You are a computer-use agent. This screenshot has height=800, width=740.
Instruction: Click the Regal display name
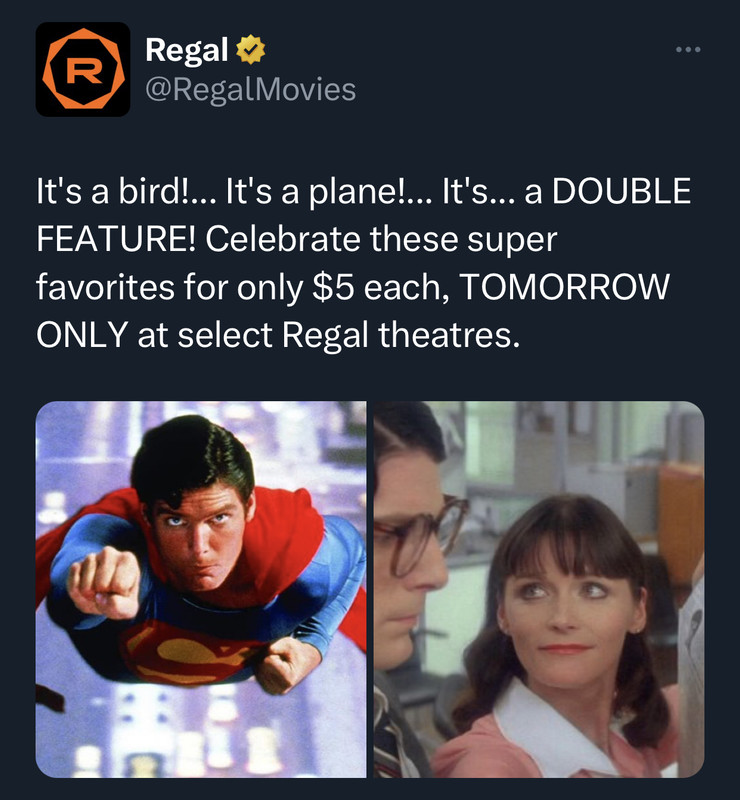coord(187,50)
